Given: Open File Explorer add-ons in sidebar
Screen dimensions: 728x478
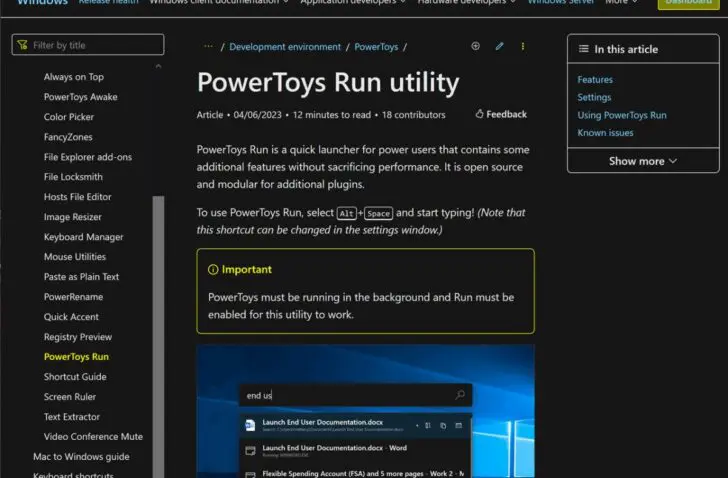Looking at the screenshot, I should [x=87, y=157].
